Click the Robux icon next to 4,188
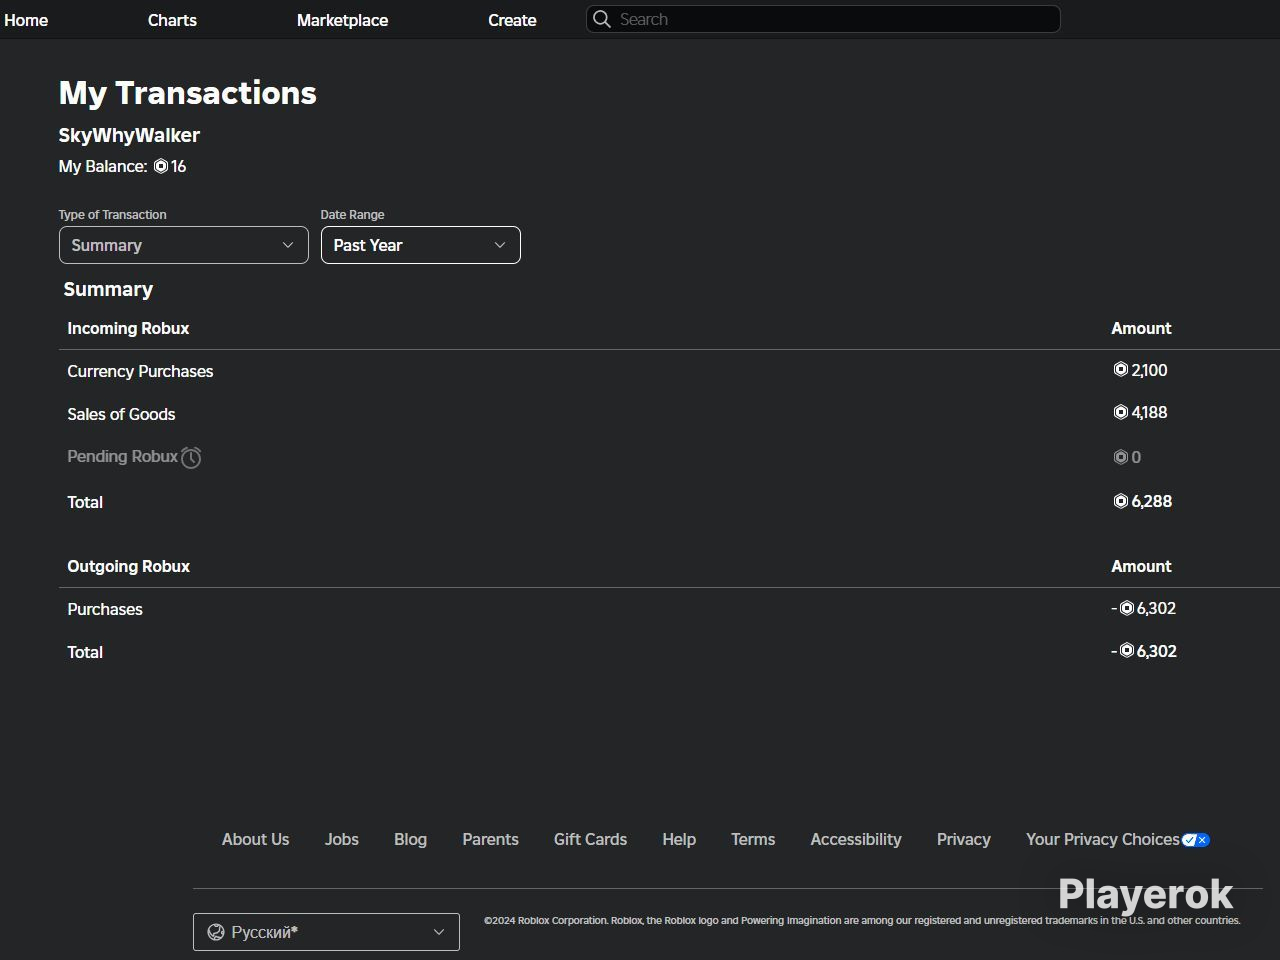Screen dimensions: 1280x960 (1121, 412)
